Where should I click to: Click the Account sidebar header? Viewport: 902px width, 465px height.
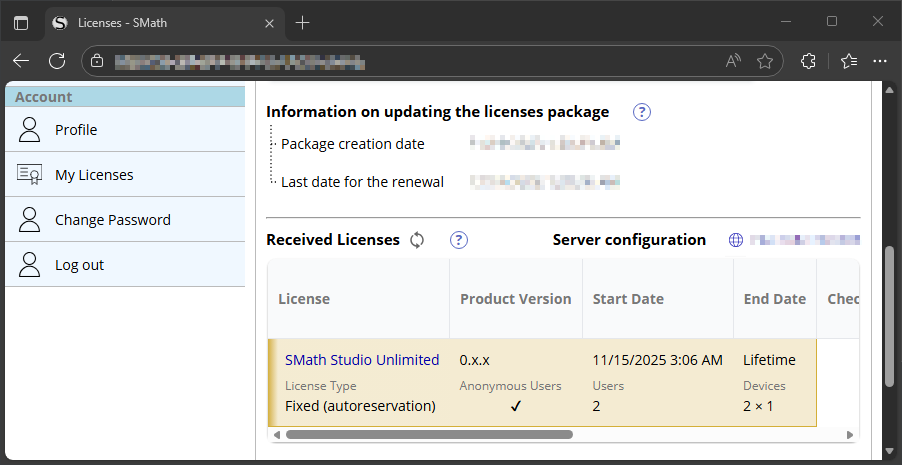(125, 97)
